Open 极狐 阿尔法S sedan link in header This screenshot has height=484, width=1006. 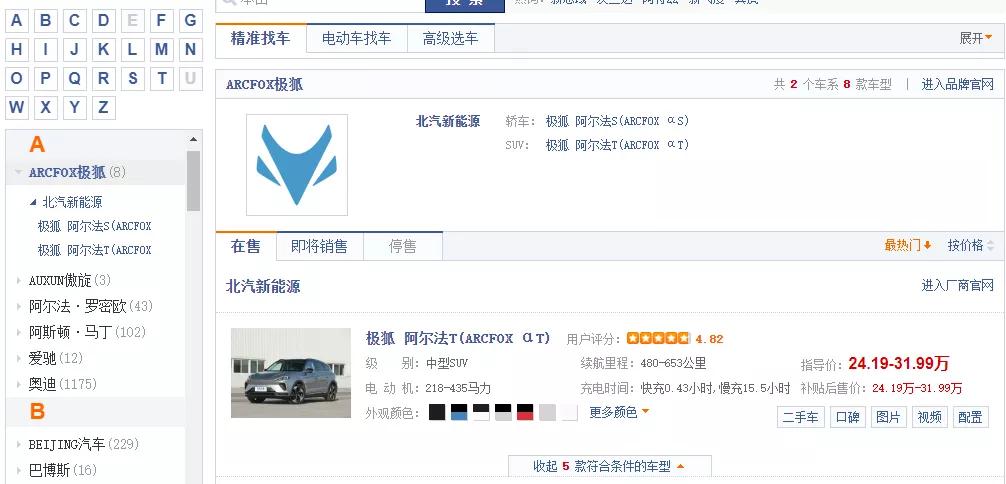pos(617,121)
